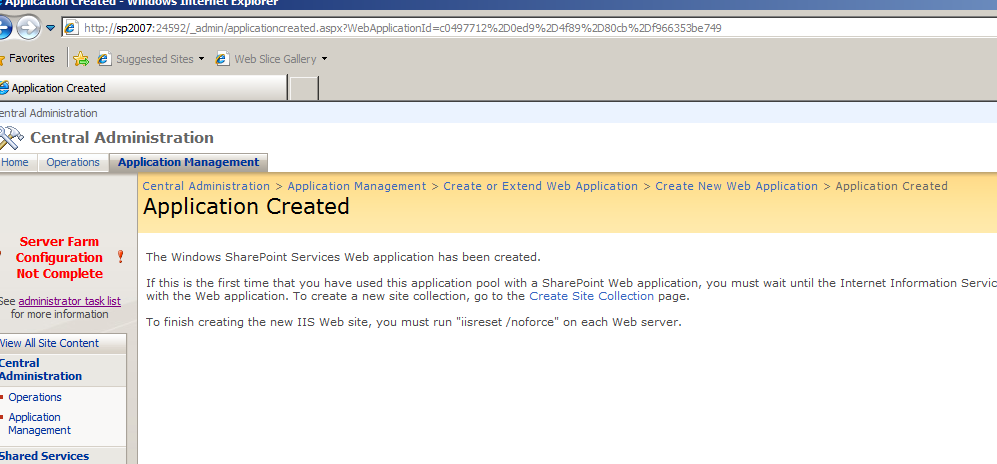
Task: Click the browser Forward arrow button
Action: [29, 27]
